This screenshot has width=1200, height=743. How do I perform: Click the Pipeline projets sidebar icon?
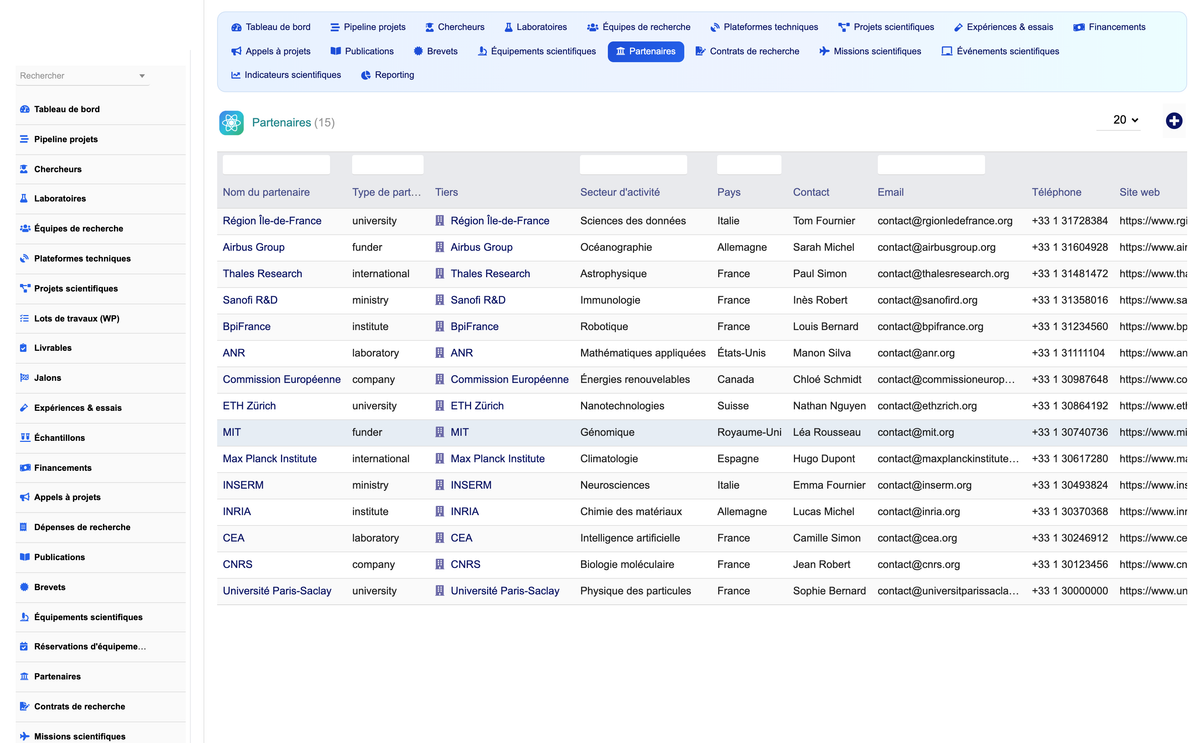tap(24, 139)
